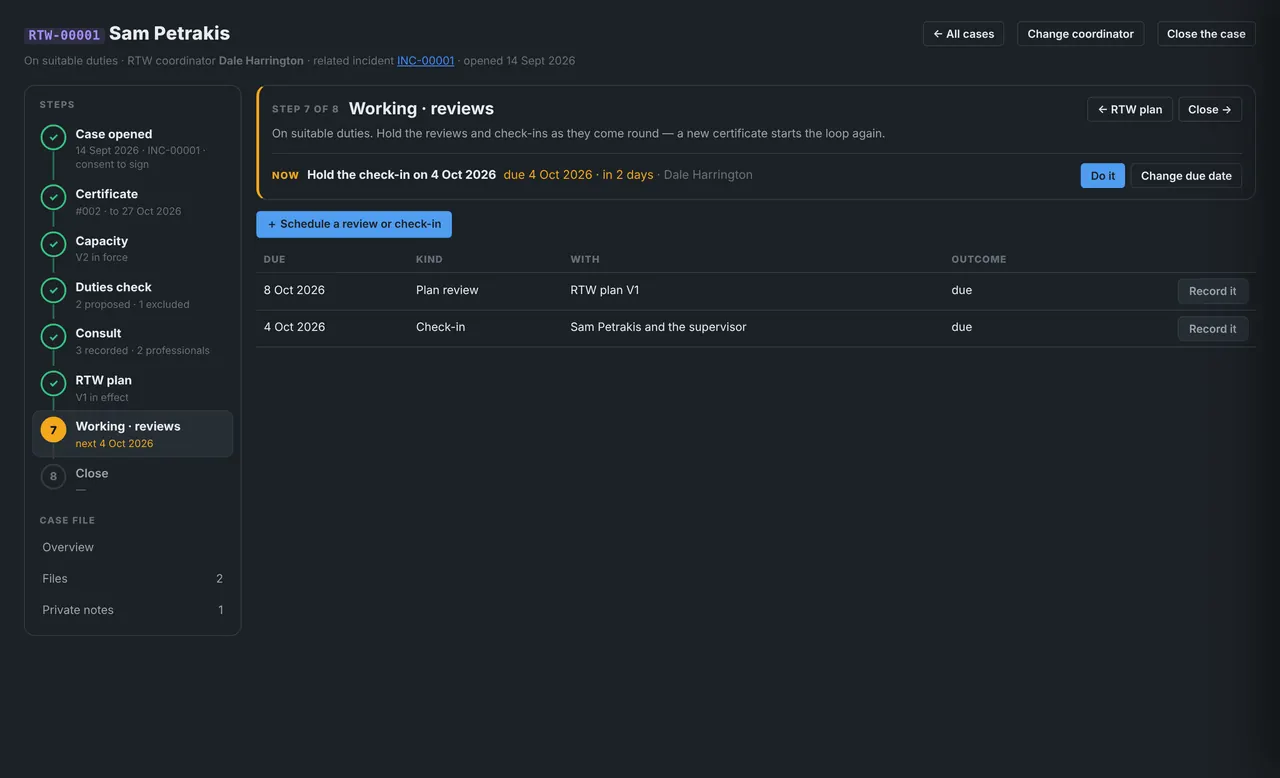Schedule a review or check-in
1280x778 pixels.
tap(354, 224)
